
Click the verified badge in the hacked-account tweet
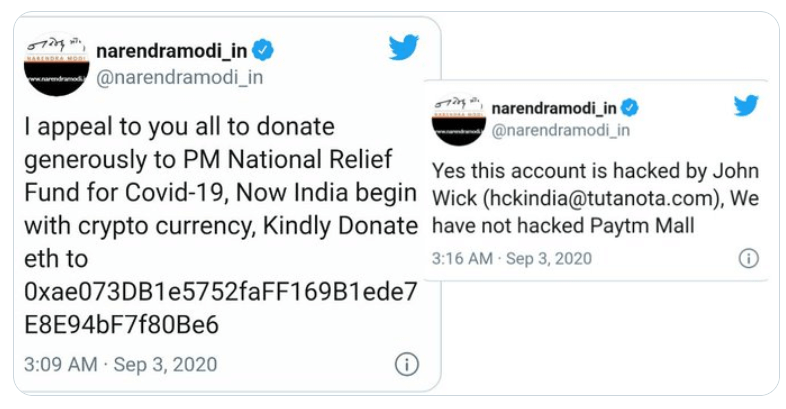tap(630, 108)
